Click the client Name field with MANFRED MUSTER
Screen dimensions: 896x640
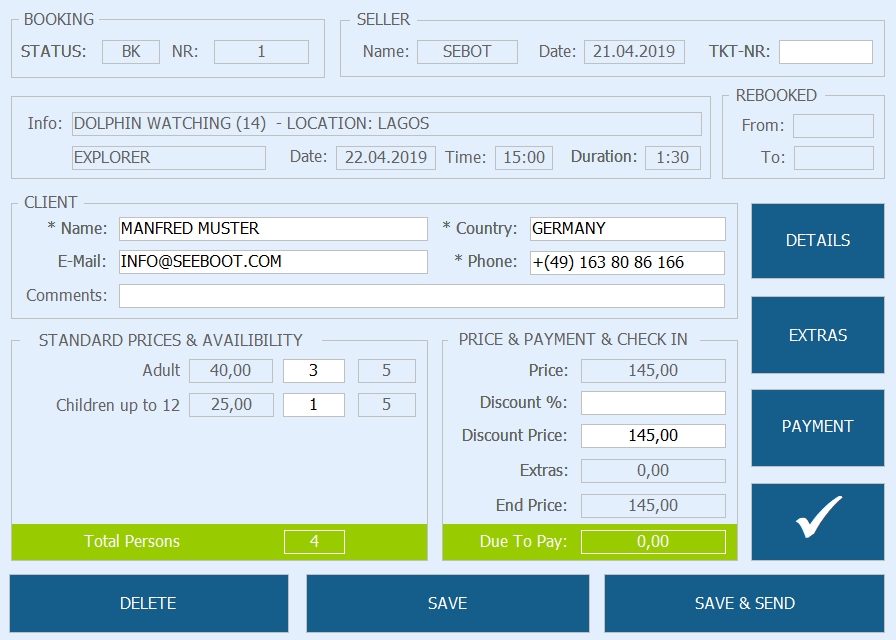[273, 229]
